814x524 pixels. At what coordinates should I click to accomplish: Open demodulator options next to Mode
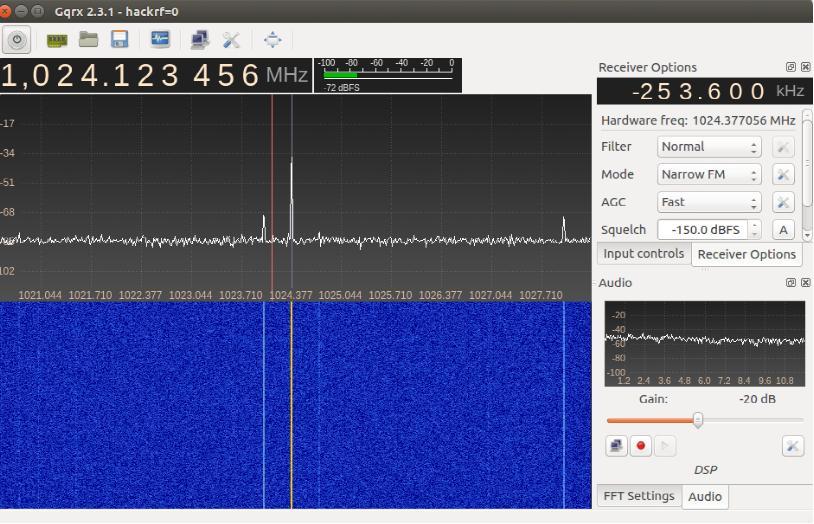coord(783,175)
